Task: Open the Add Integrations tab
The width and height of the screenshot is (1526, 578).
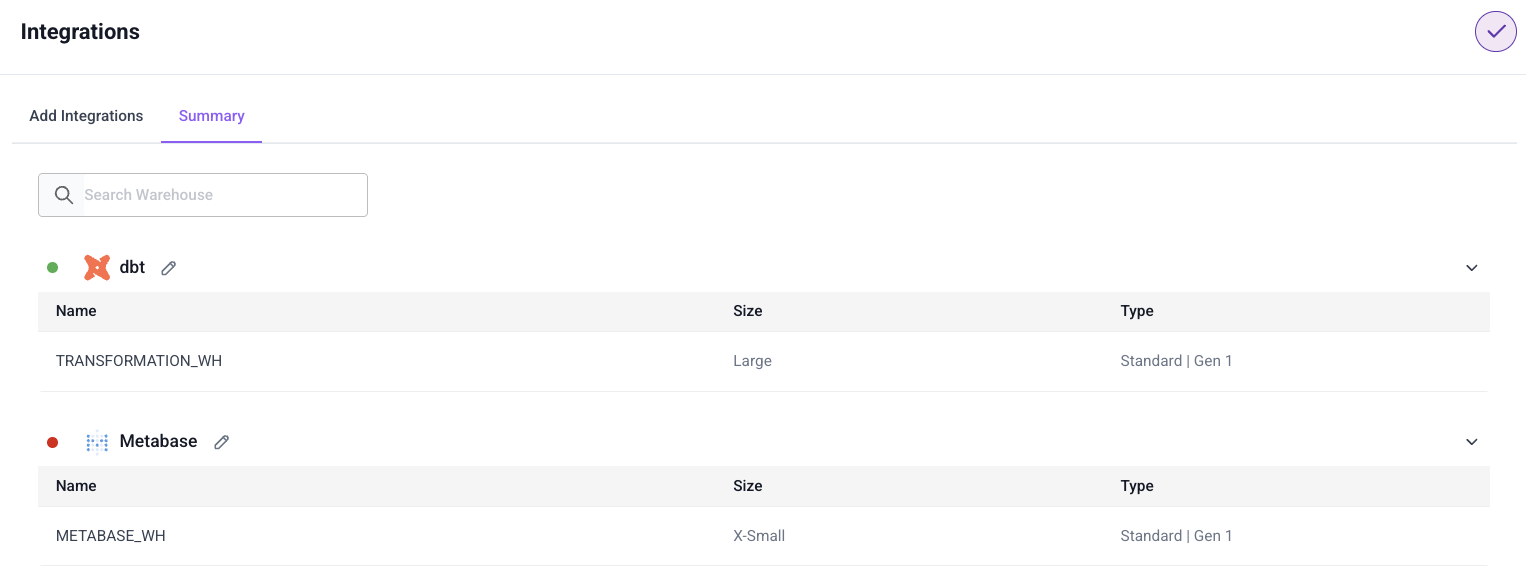Action: 86,116
